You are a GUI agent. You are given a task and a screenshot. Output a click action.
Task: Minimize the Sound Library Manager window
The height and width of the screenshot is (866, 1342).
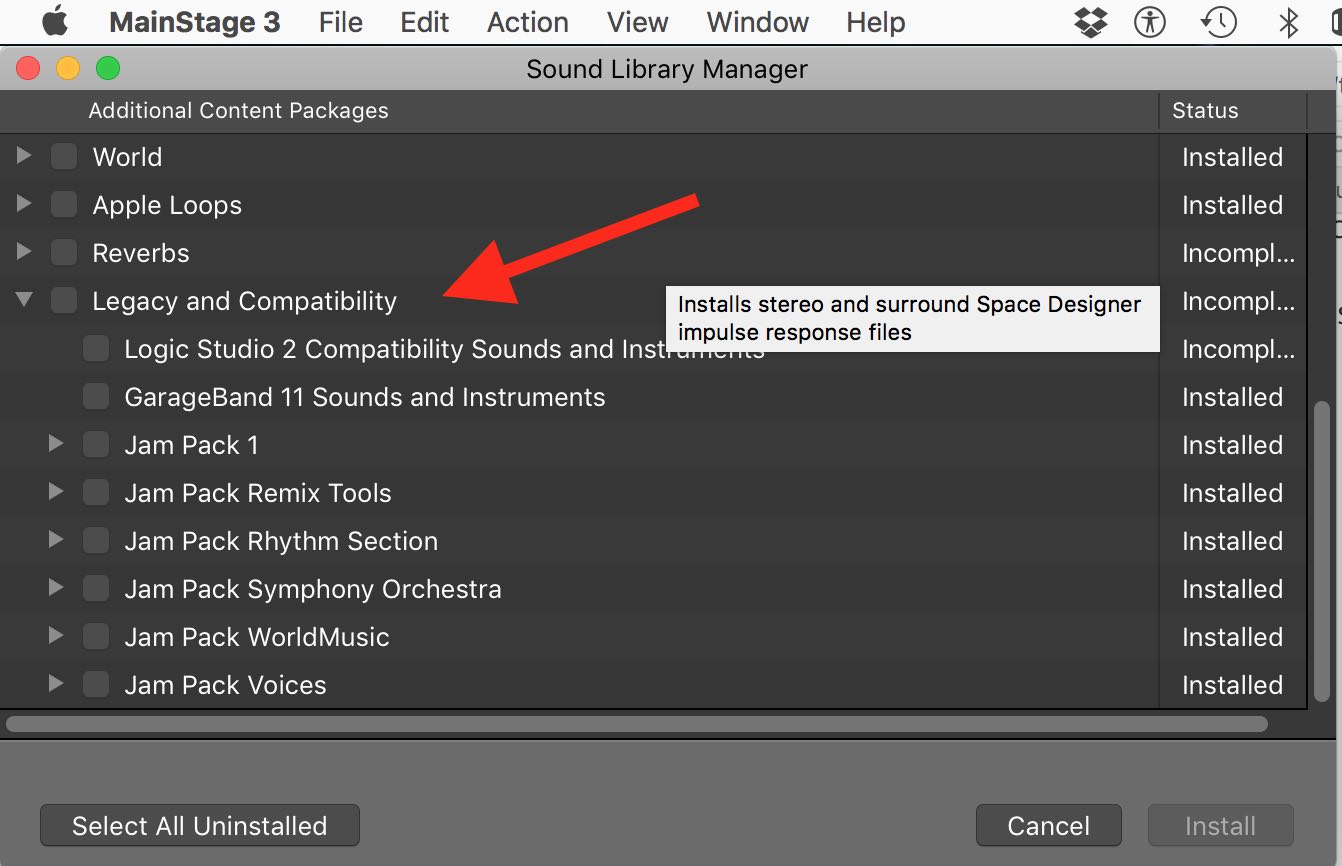tap(68, 69)
